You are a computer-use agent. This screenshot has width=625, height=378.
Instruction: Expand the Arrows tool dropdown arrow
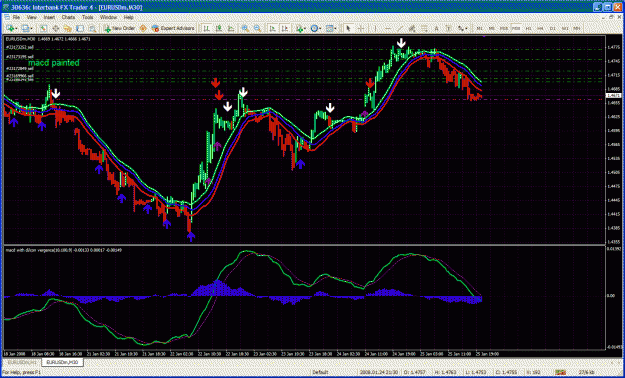coord(466,28)
